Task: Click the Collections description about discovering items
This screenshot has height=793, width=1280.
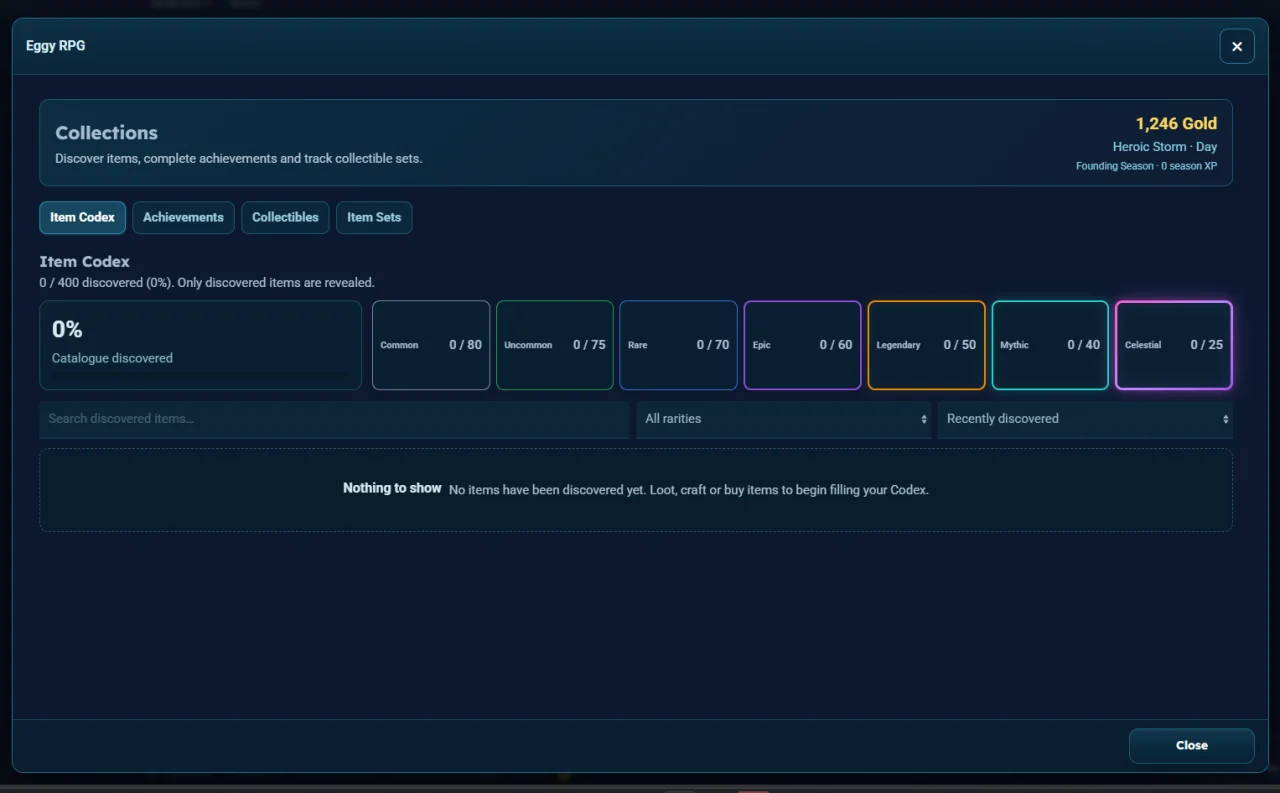Action: (x=239, y=159)
